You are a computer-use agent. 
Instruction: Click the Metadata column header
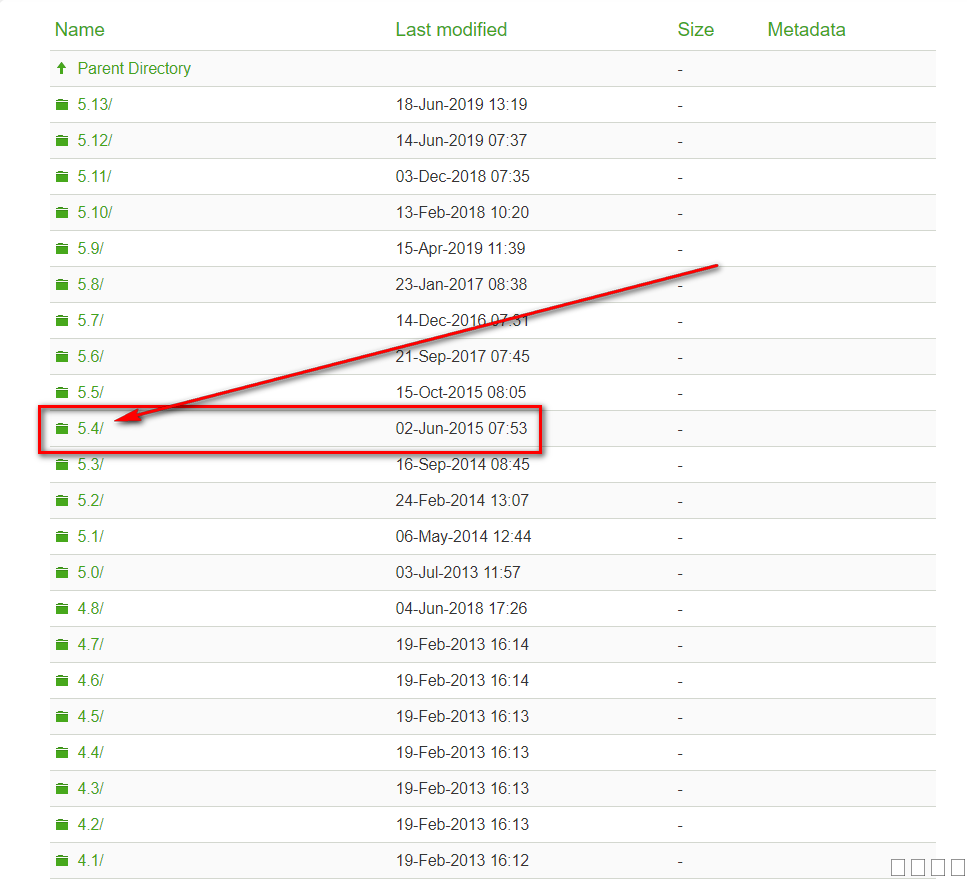click(x=806, y=30)
